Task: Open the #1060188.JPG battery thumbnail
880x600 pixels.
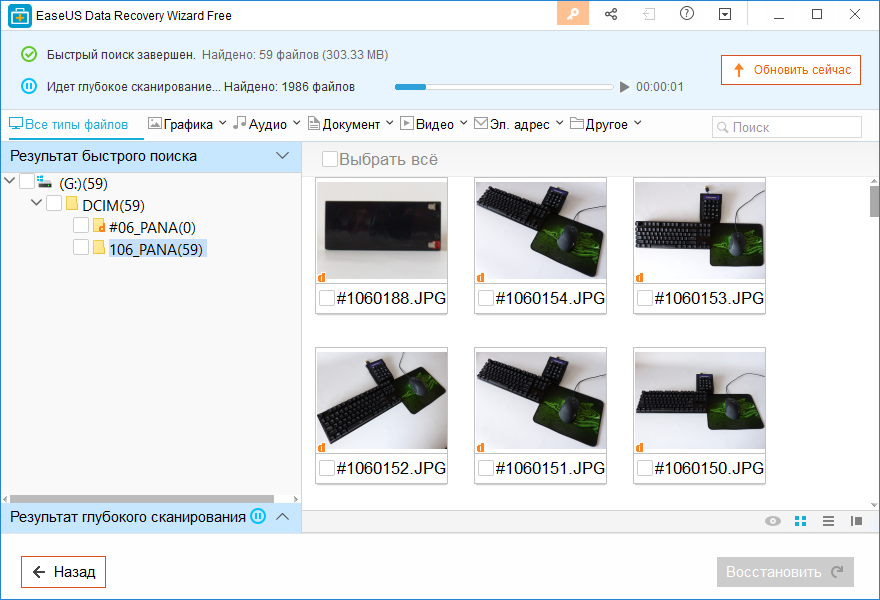Action: point(382,231)
